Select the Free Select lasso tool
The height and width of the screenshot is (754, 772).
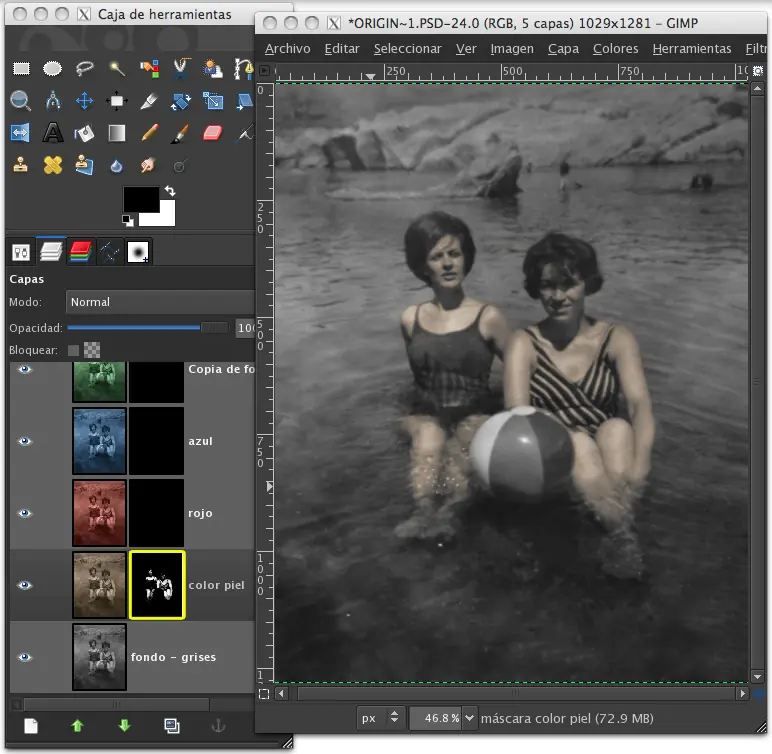point(85,68)
